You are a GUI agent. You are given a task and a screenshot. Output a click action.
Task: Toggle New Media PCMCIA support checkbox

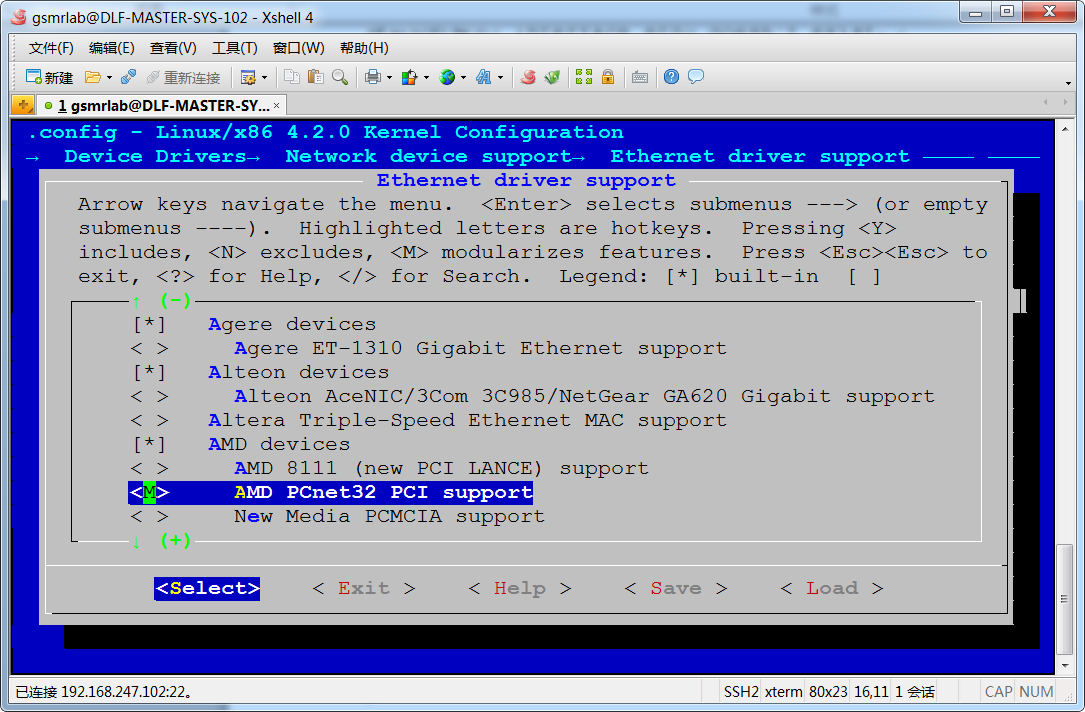pos(149,516)
